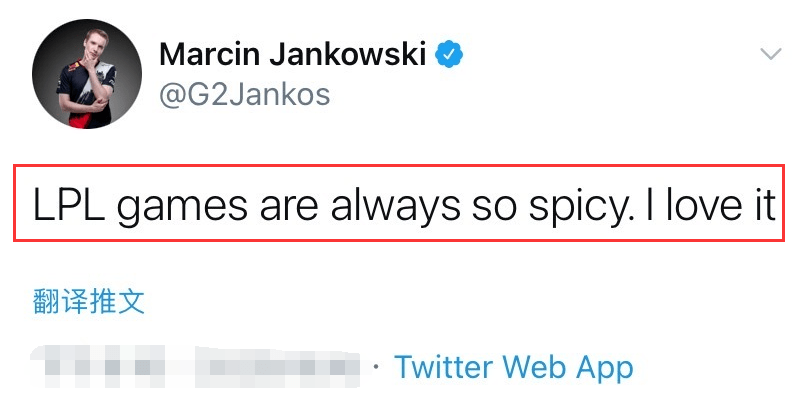
Task: Click the first name "Marcin"
Action: (210, 55)
